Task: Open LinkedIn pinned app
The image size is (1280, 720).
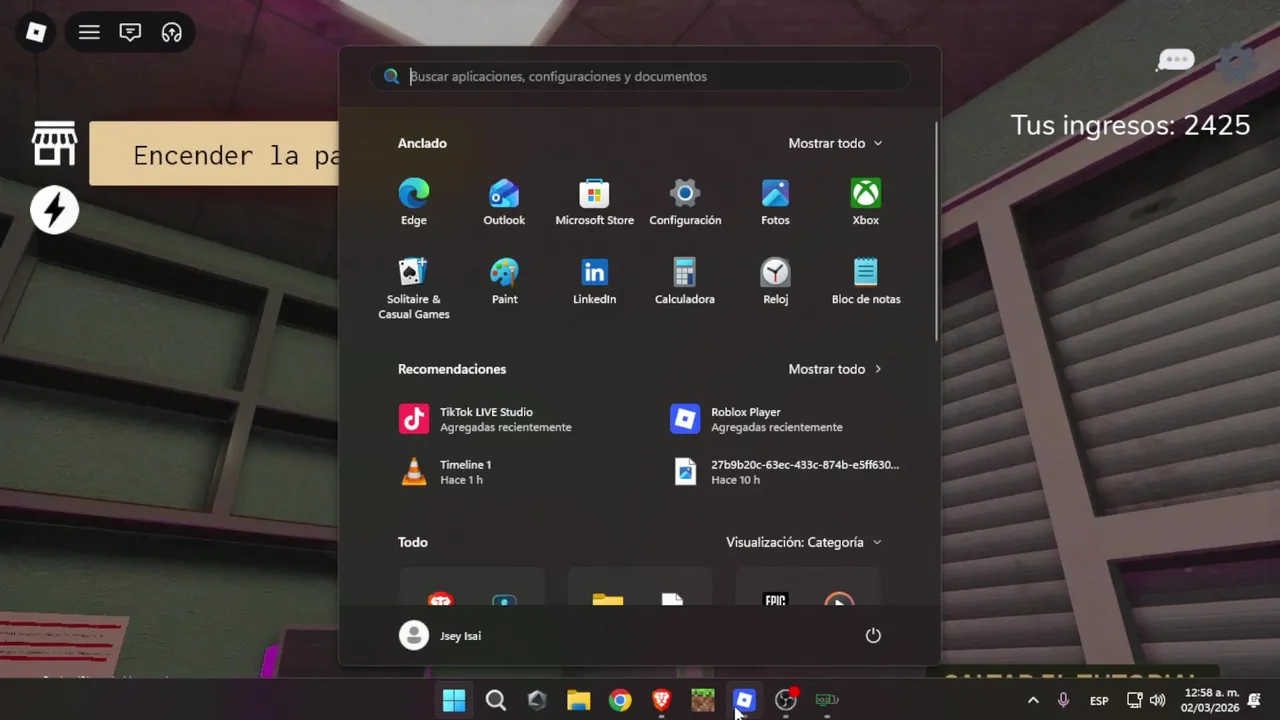Action: [x=594, y=282]
